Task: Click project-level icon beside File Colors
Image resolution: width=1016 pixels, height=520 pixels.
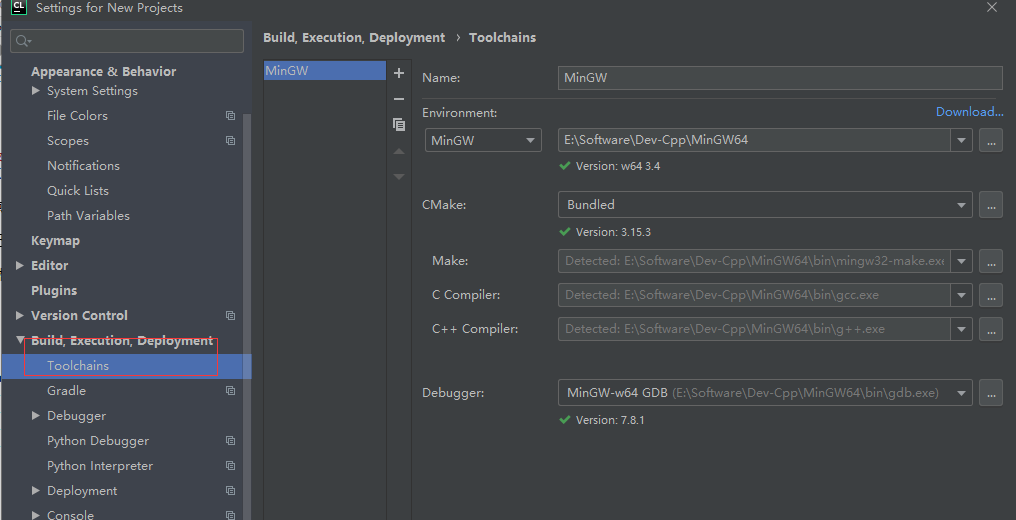Action: 230,115
